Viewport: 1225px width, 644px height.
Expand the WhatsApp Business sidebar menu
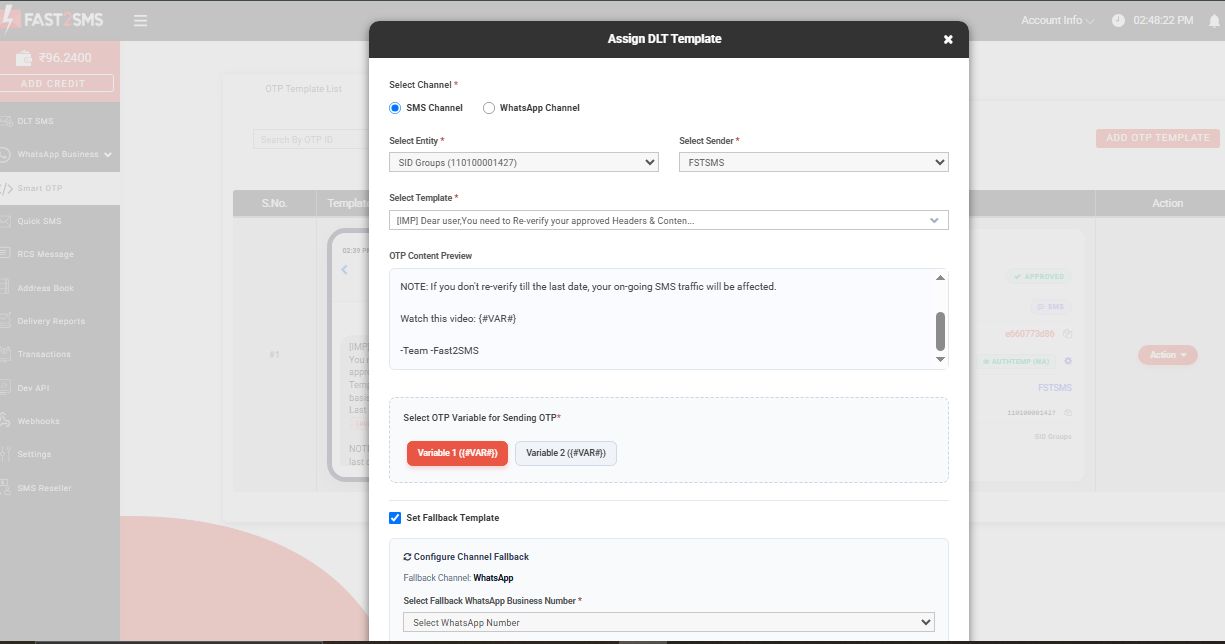click(60, 155)
